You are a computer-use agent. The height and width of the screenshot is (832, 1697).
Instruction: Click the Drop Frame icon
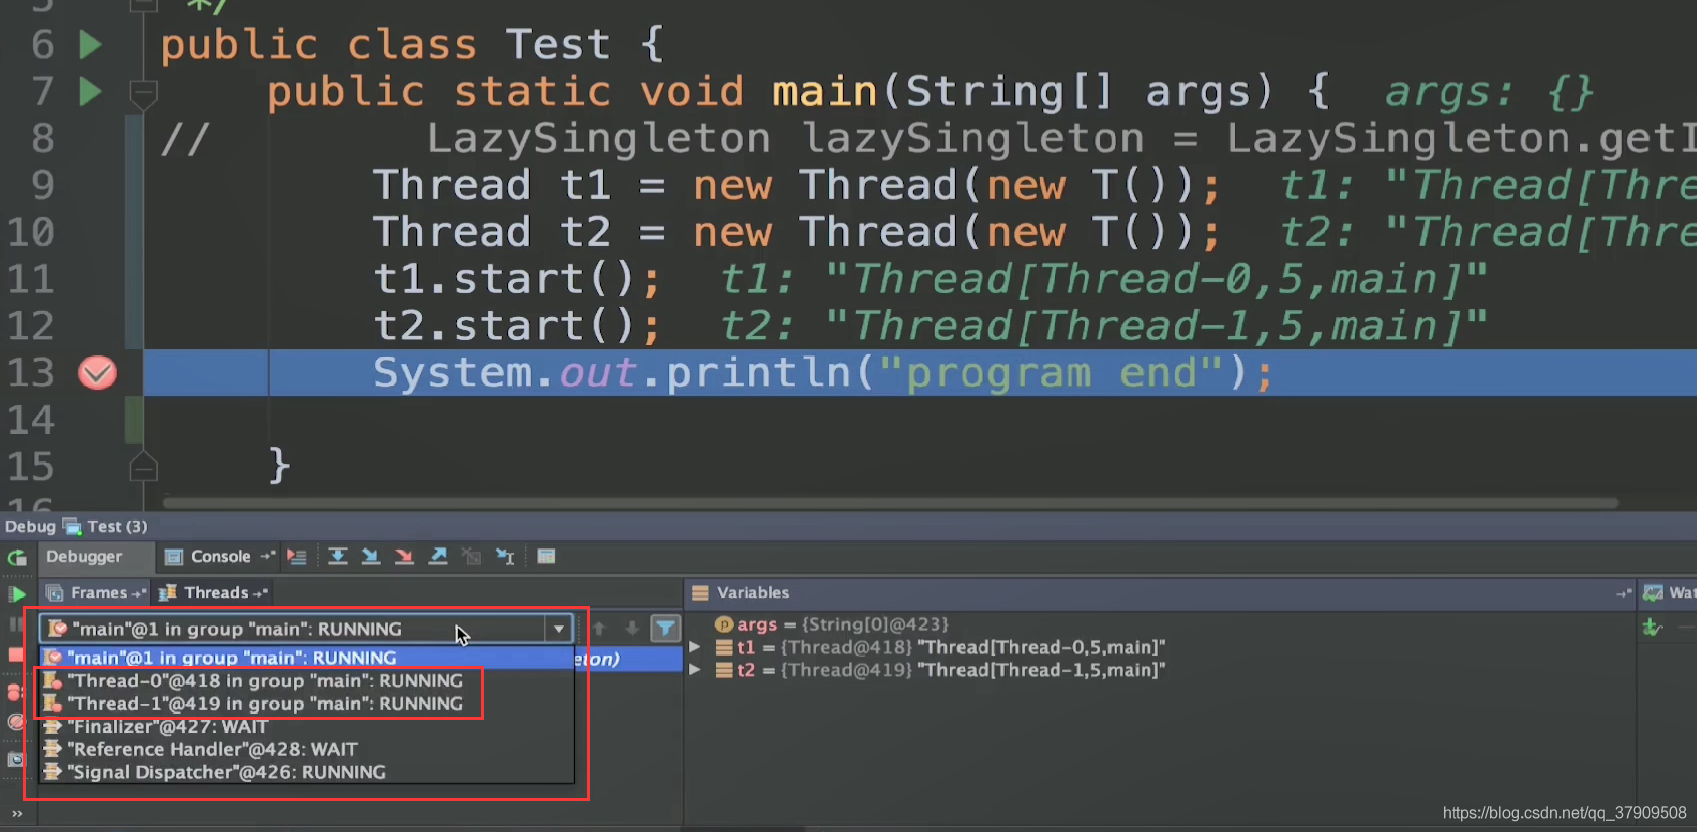[x=472, y=556]
